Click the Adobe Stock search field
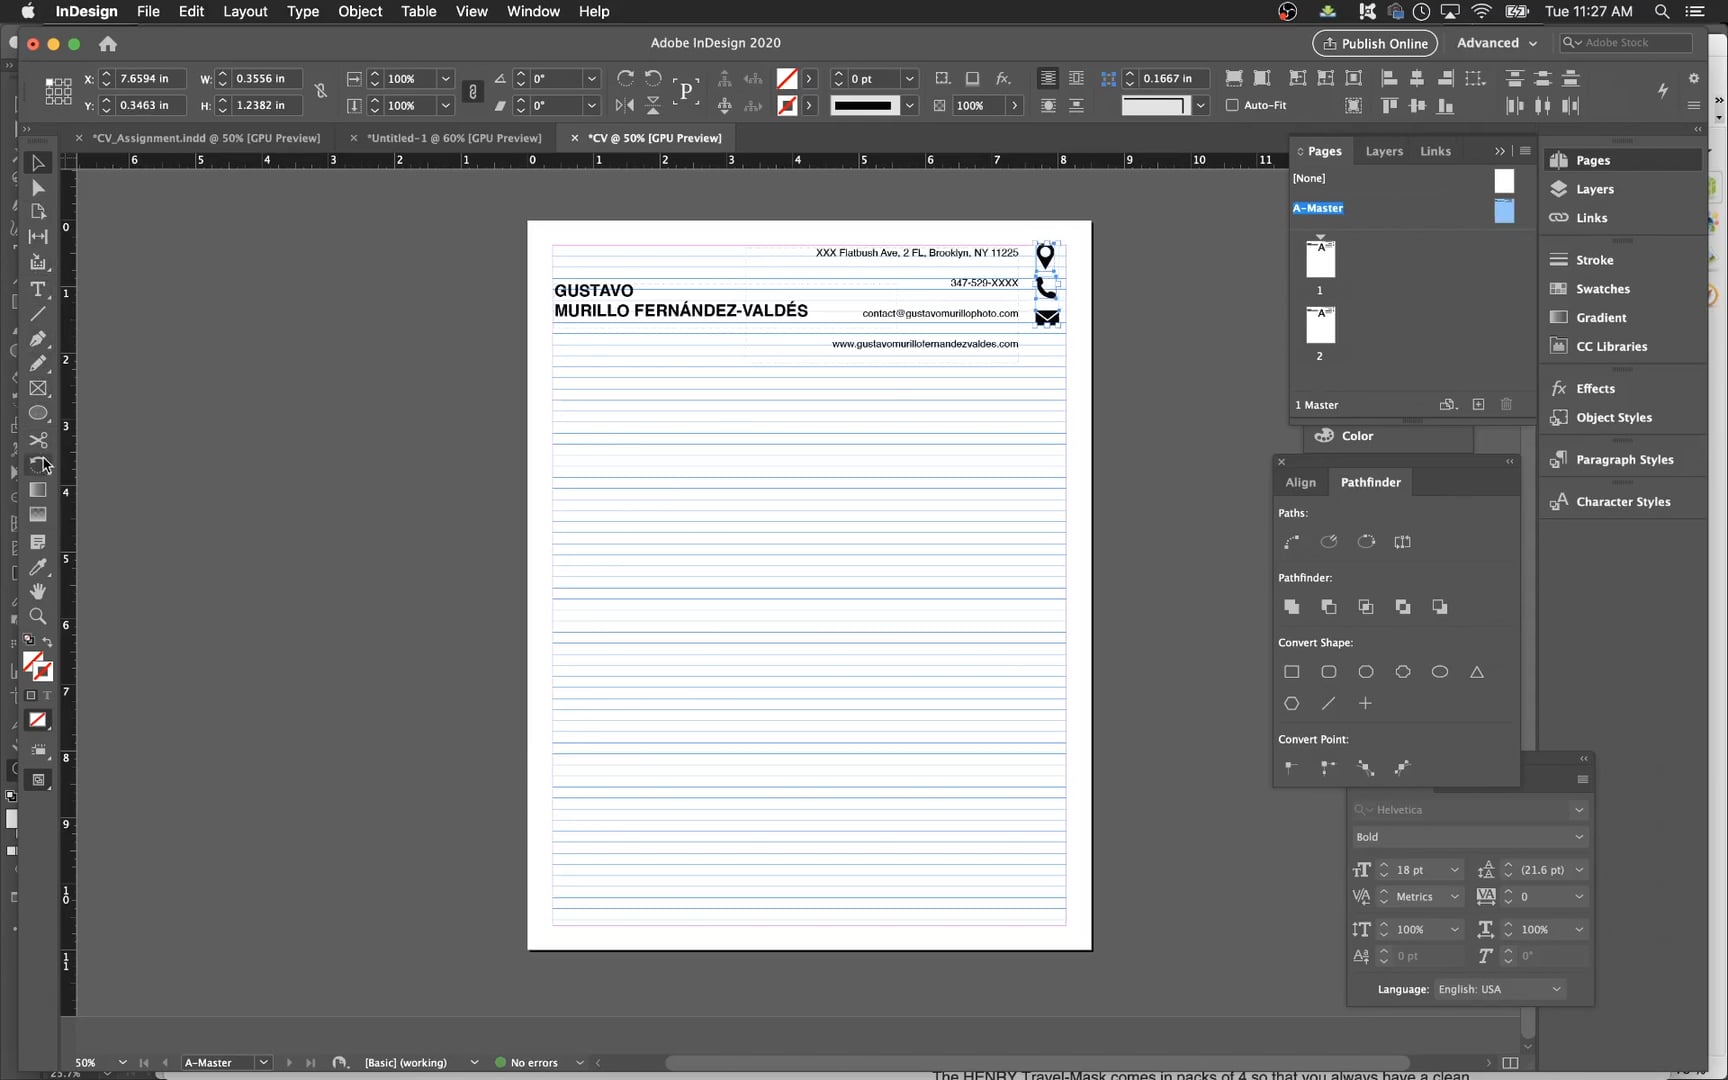 (x=1626, y=43)
